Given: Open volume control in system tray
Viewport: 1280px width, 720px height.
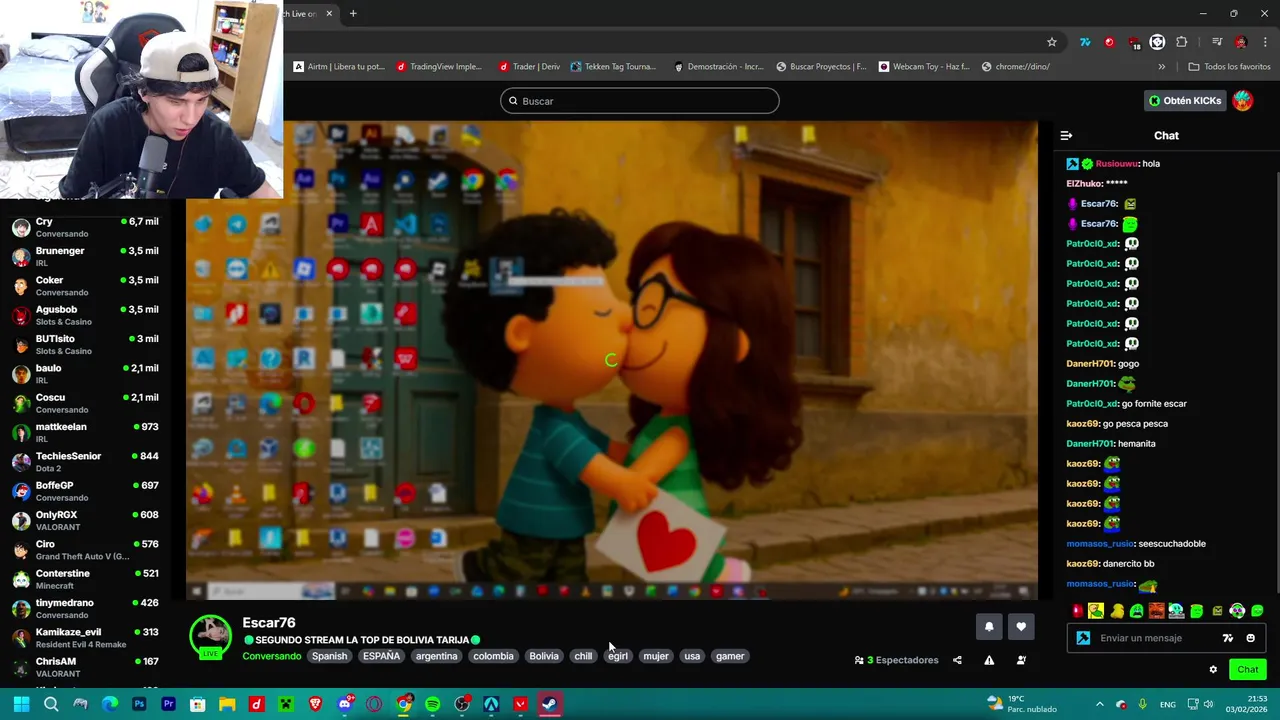Looking at the screenshot, I should tap(1208, 704).
